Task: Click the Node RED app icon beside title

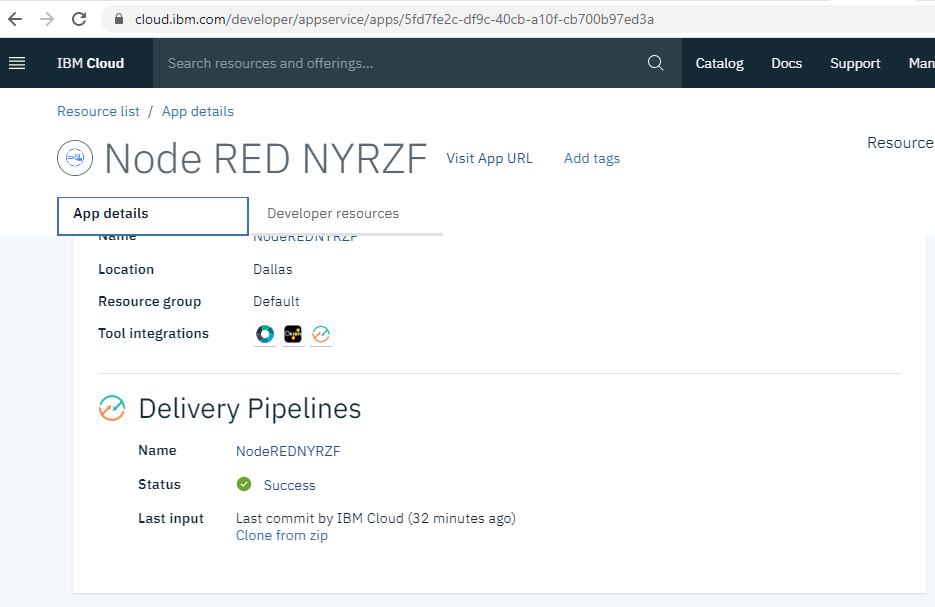Action: [75, 158]
